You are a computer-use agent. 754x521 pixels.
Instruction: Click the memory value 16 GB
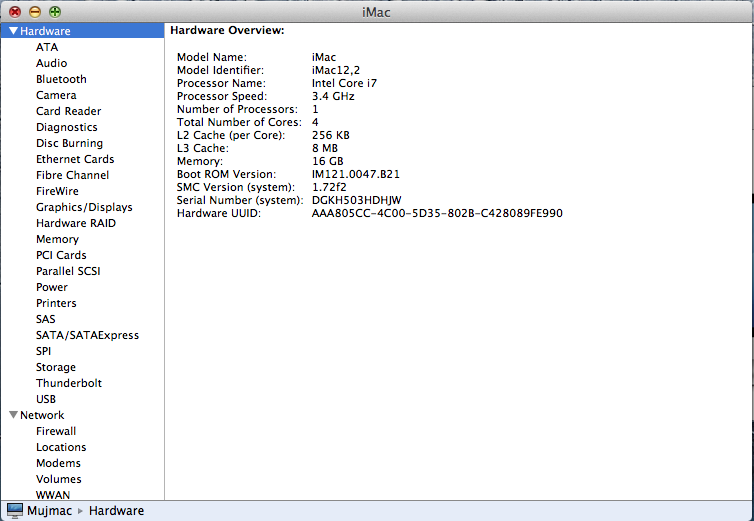point(327,161)
